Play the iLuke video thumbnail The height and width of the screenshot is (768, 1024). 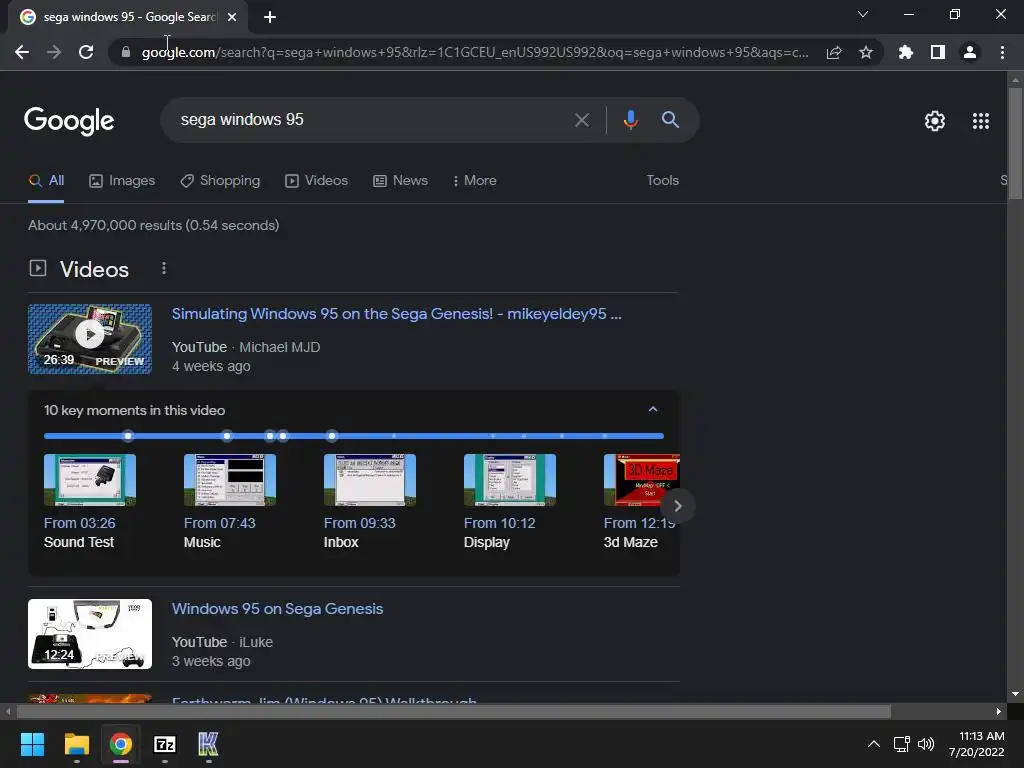[90, 634]
